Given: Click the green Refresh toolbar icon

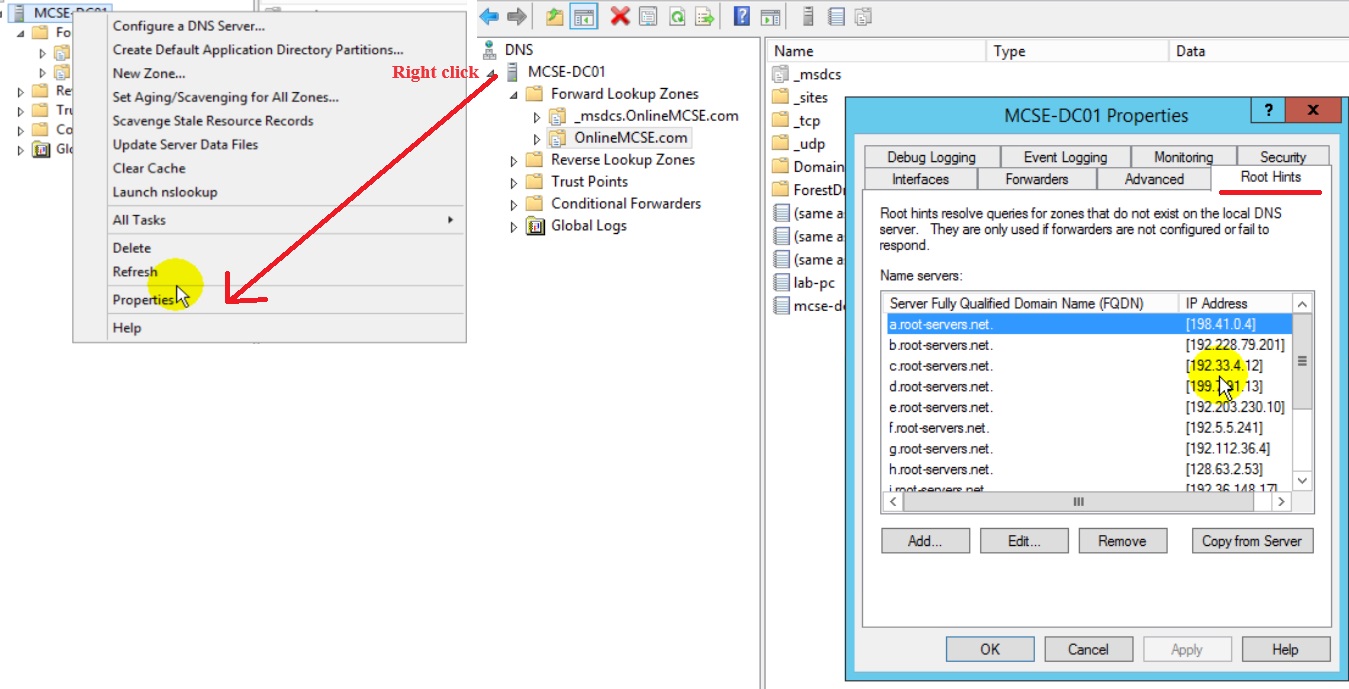Looking at the screenshot, I should click(677, 16).
